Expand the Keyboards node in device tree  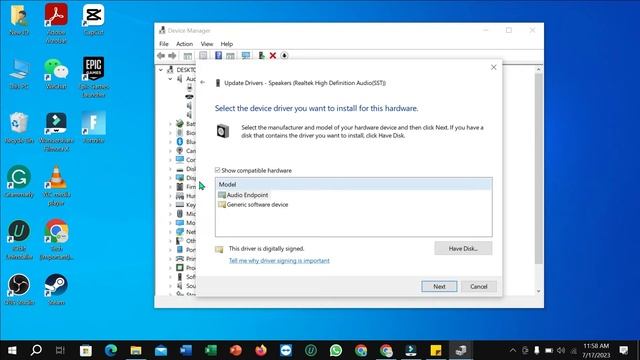tap(170, 204)
